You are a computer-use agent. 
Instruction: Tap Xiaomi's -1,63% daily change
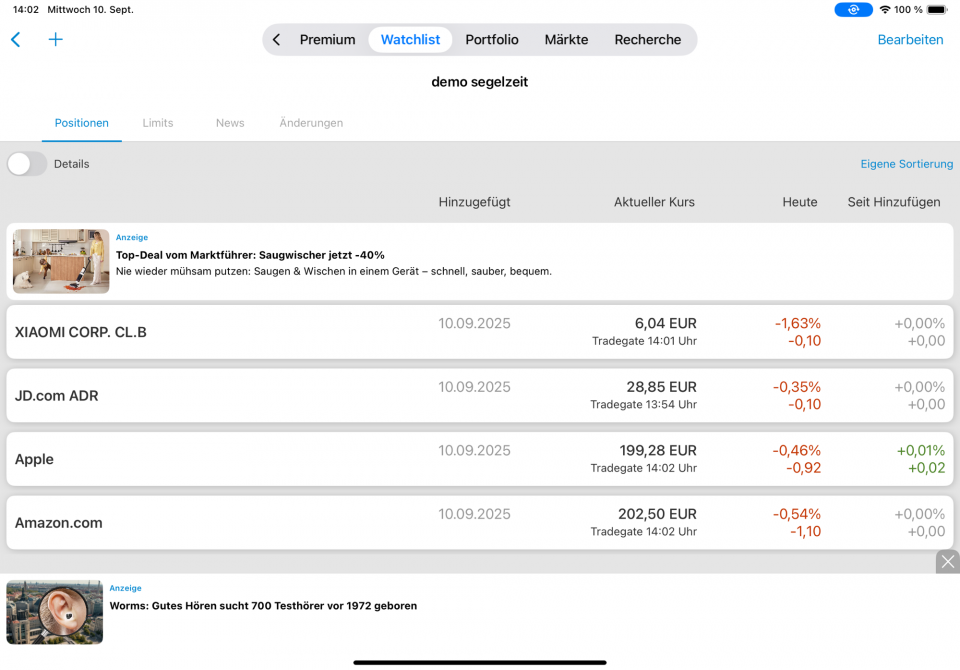[x=798, y=323]
